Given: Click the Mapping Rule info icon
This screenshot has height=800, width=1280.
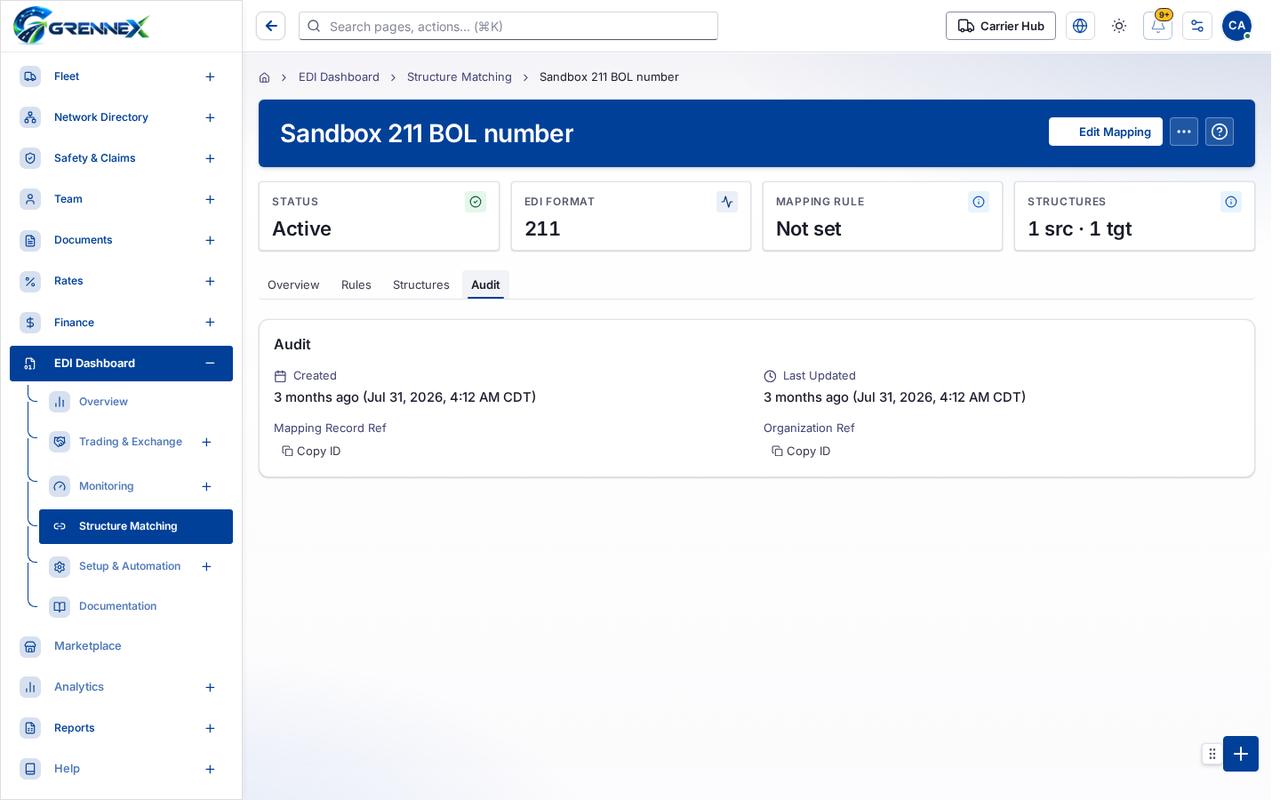Looking at the screenshot, I should point(979,202).
